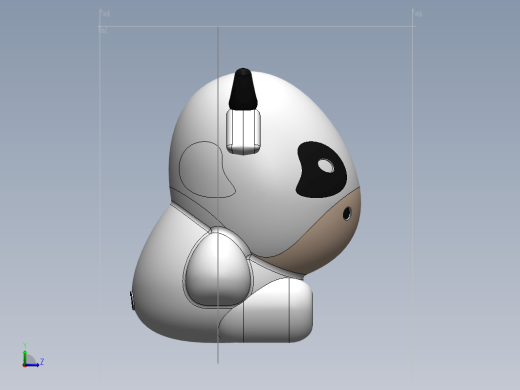Viewport: 520px width, 390px height.
Task: Click the XYZ coordinate triad indicator
Action: (x=33, y=356)
